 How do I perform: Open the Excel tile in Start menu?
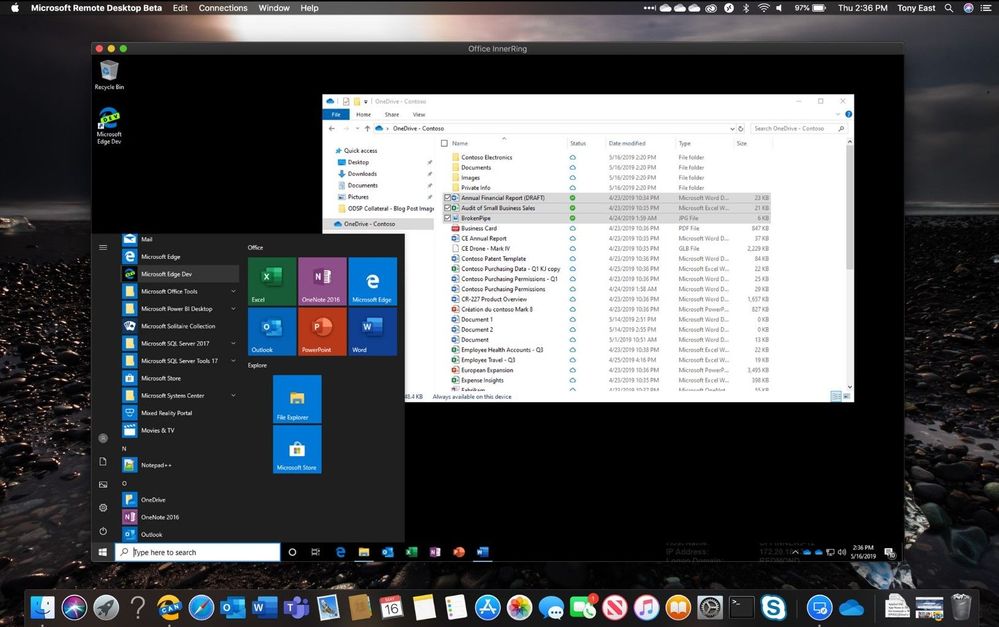[x=271, y=281]
